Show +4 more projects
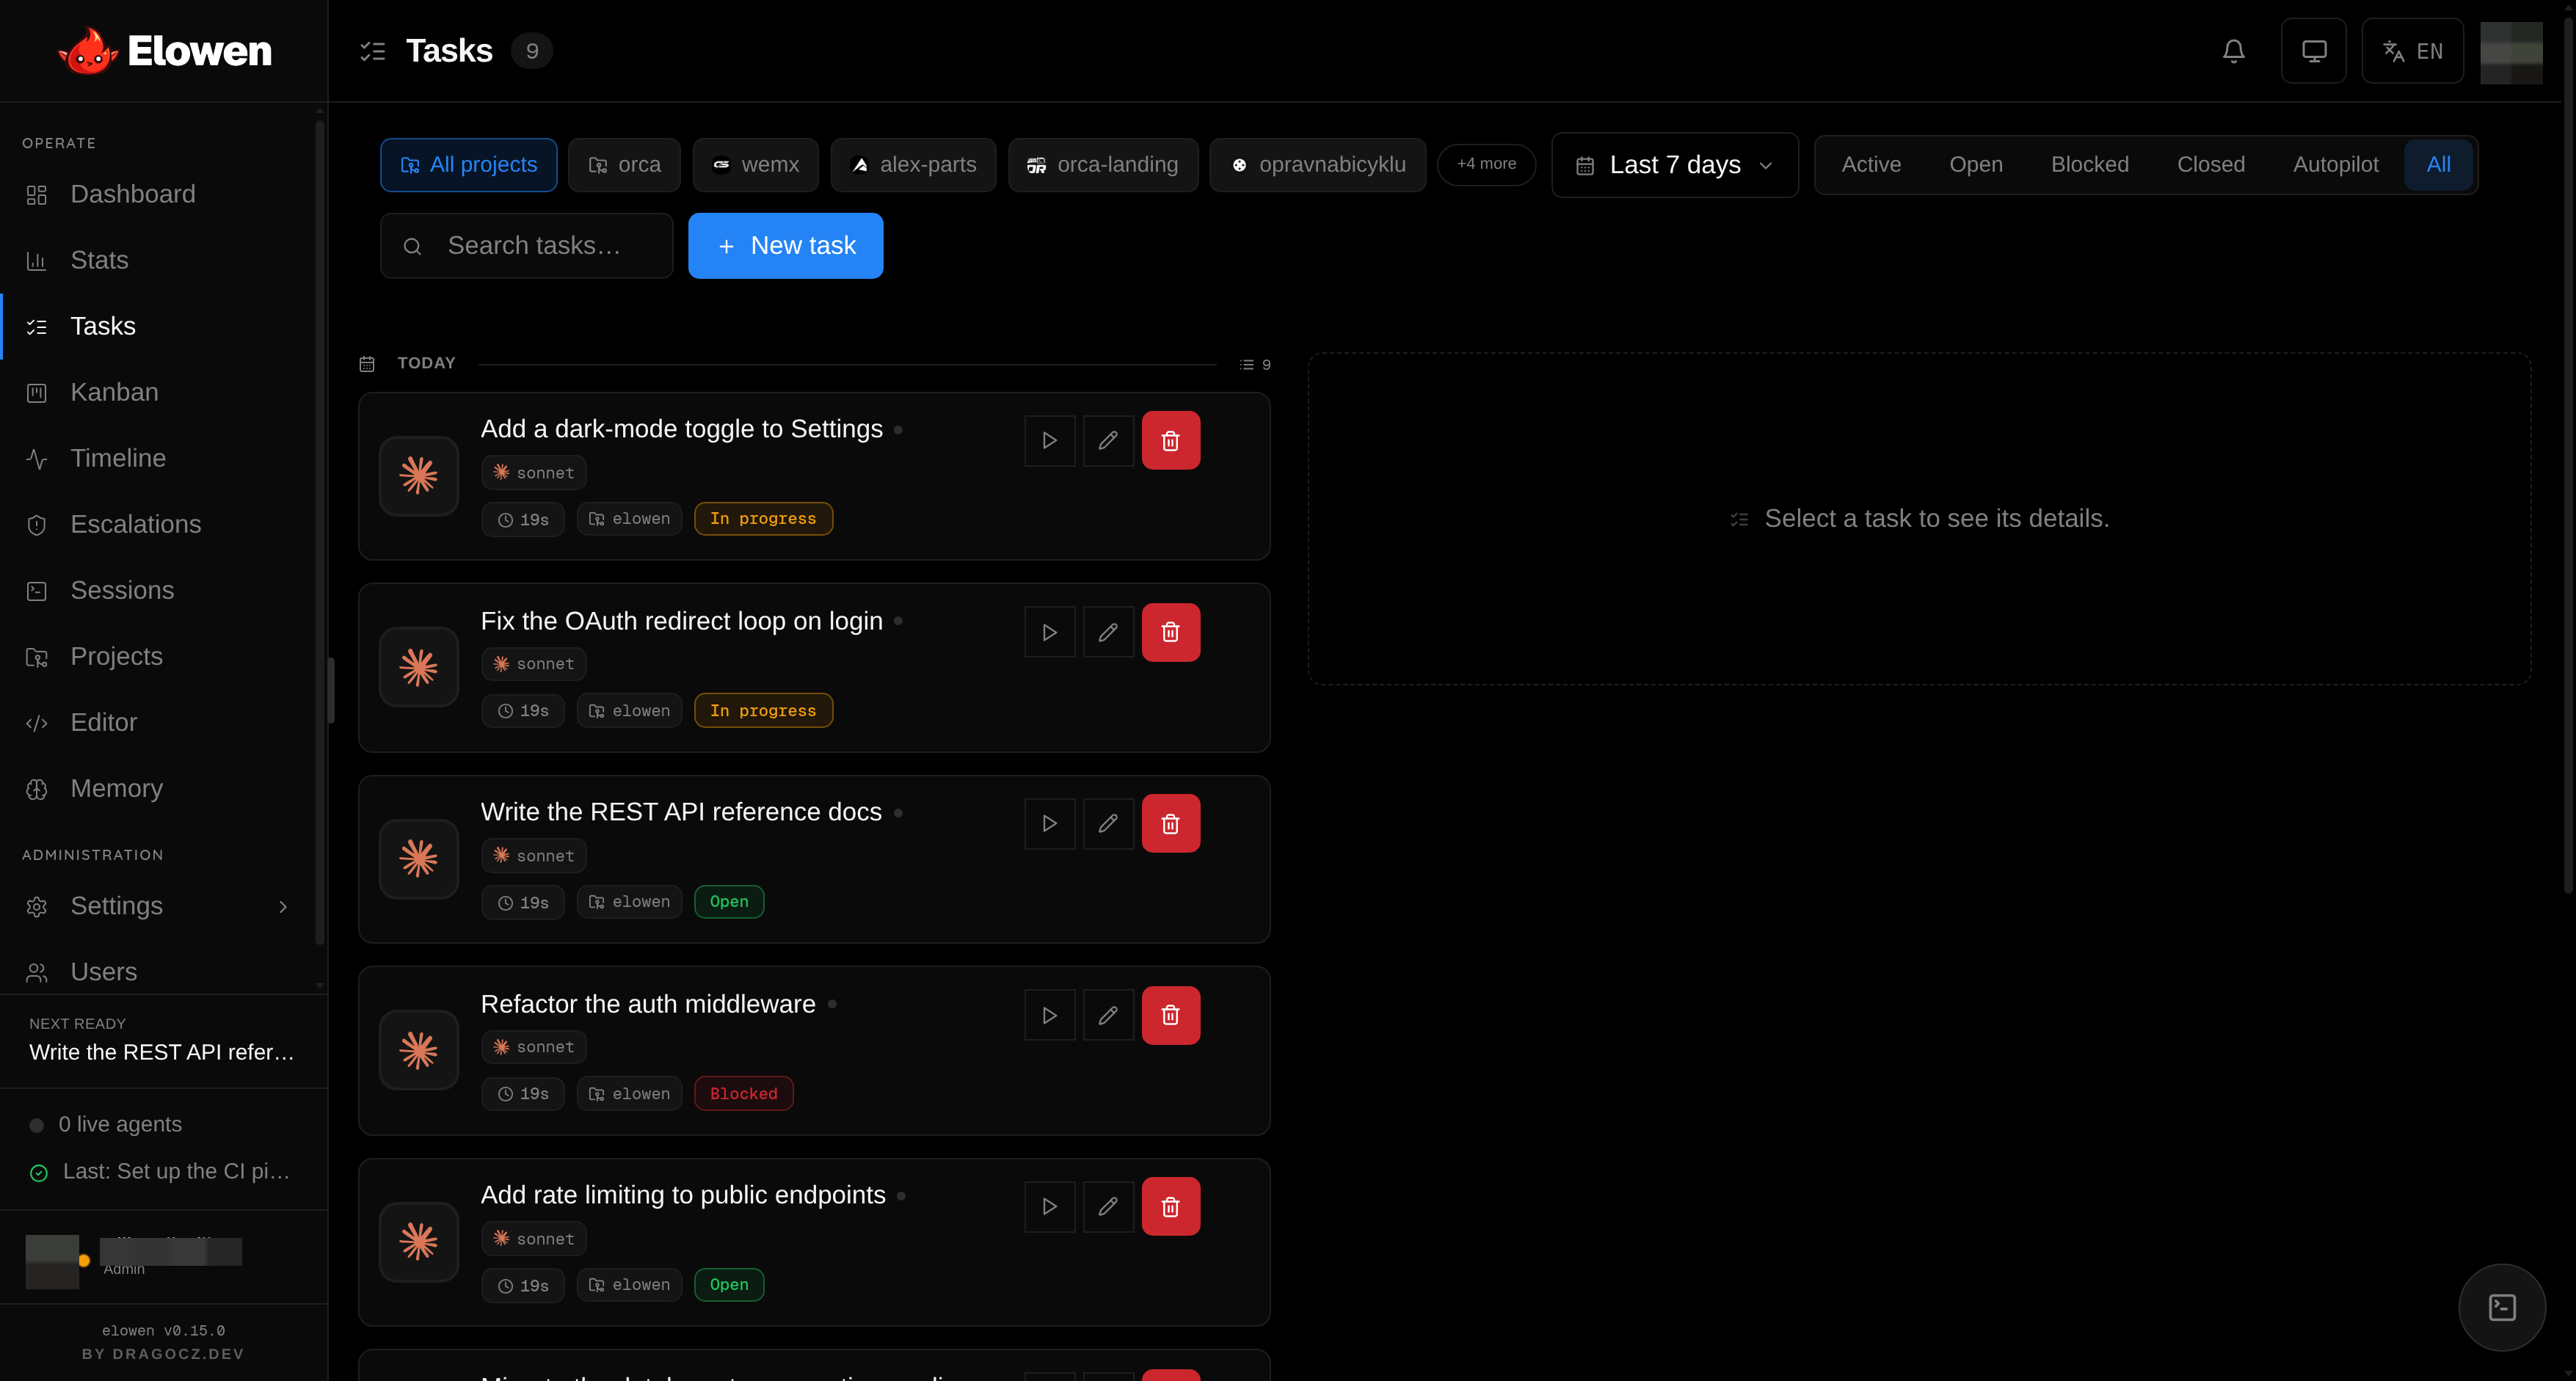Viewport: 2576px width, 1381px height. tap(1486, 164)
